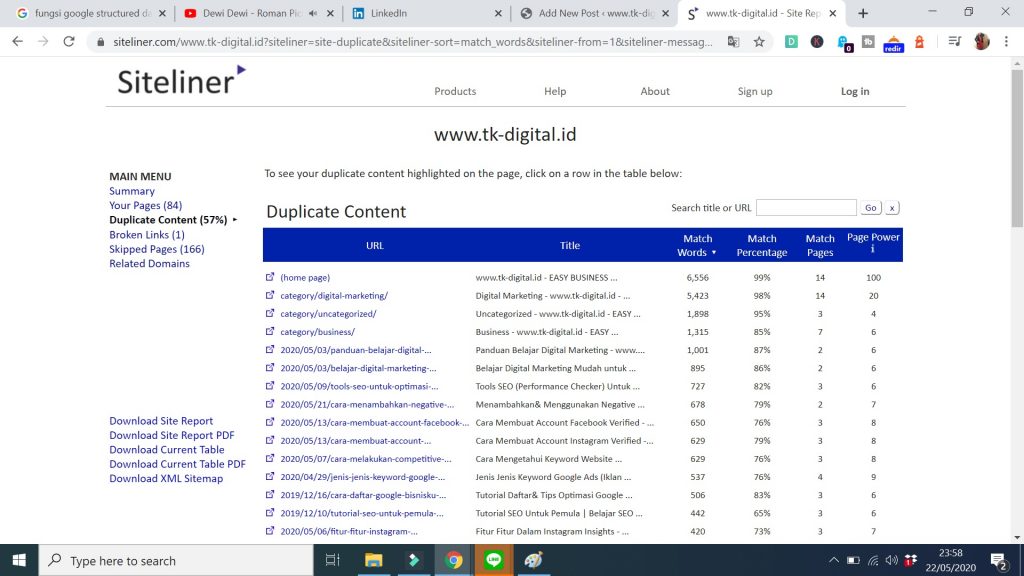Open the Chrome three-dot menu
This screenshot has width=1024, height=576.
pyautogui.click(x=1008, y=42)
